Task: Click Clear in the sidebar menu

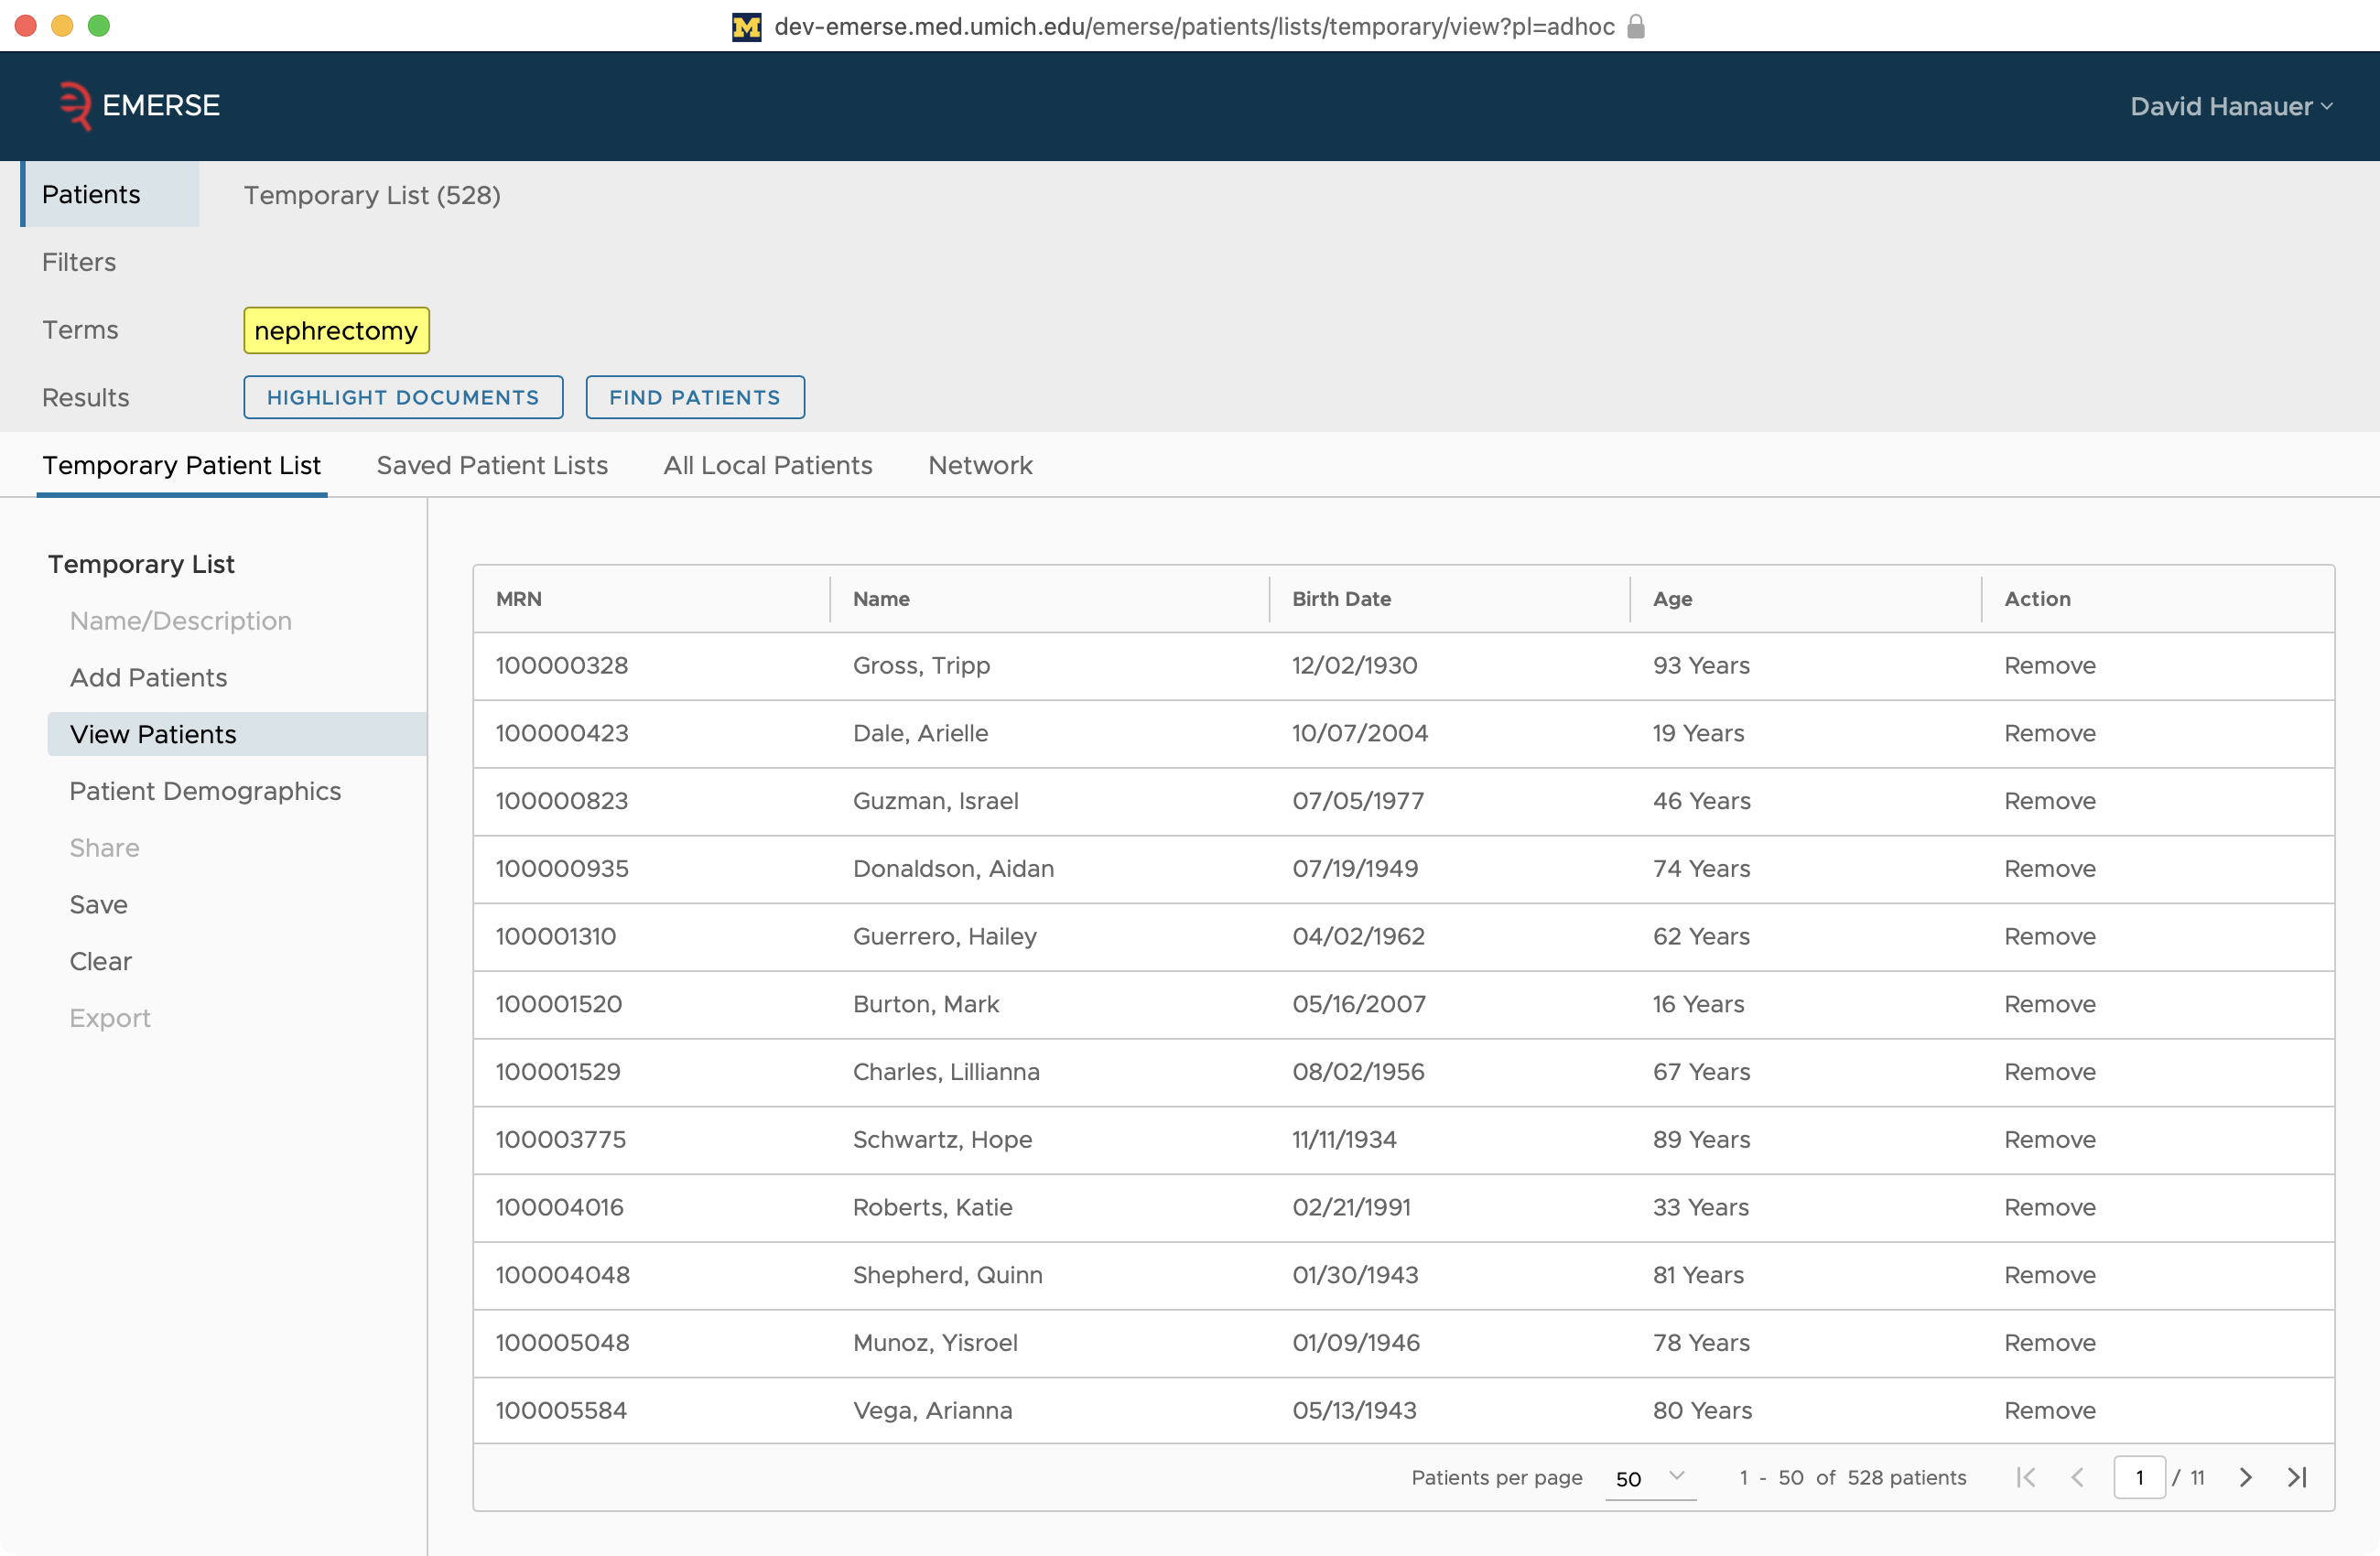Action: coord(99,960)
